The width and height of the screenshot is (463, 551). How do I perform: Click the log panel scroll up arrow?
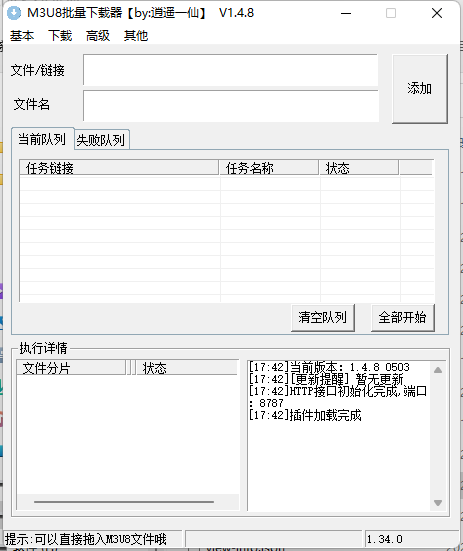[x=438, y=370]
